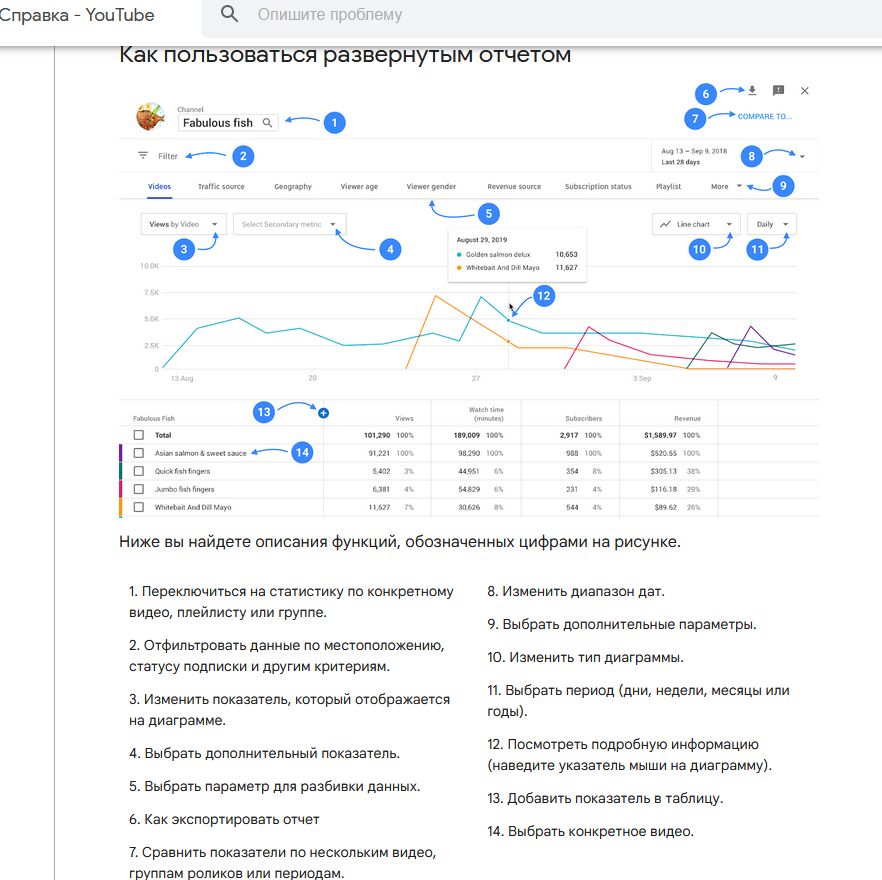Screen dimensions: 882x880
Task: Click the Fabulous Fish table header label
Action: click(154, 419)
